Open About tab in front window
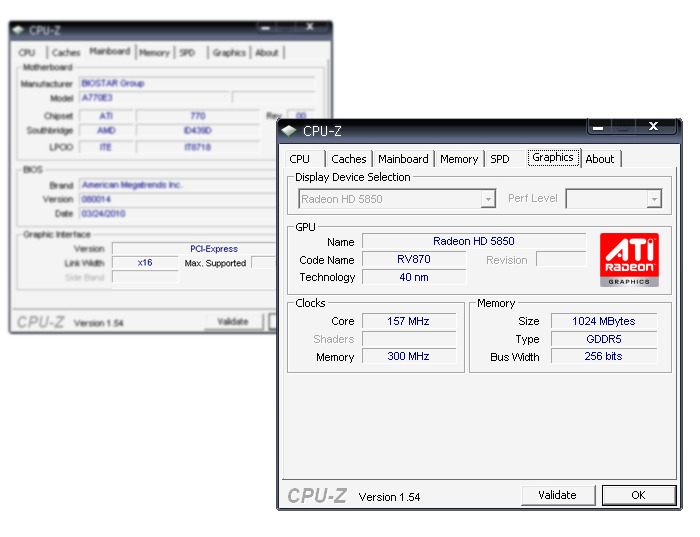700x537 pixels. (x=600, y=159)
